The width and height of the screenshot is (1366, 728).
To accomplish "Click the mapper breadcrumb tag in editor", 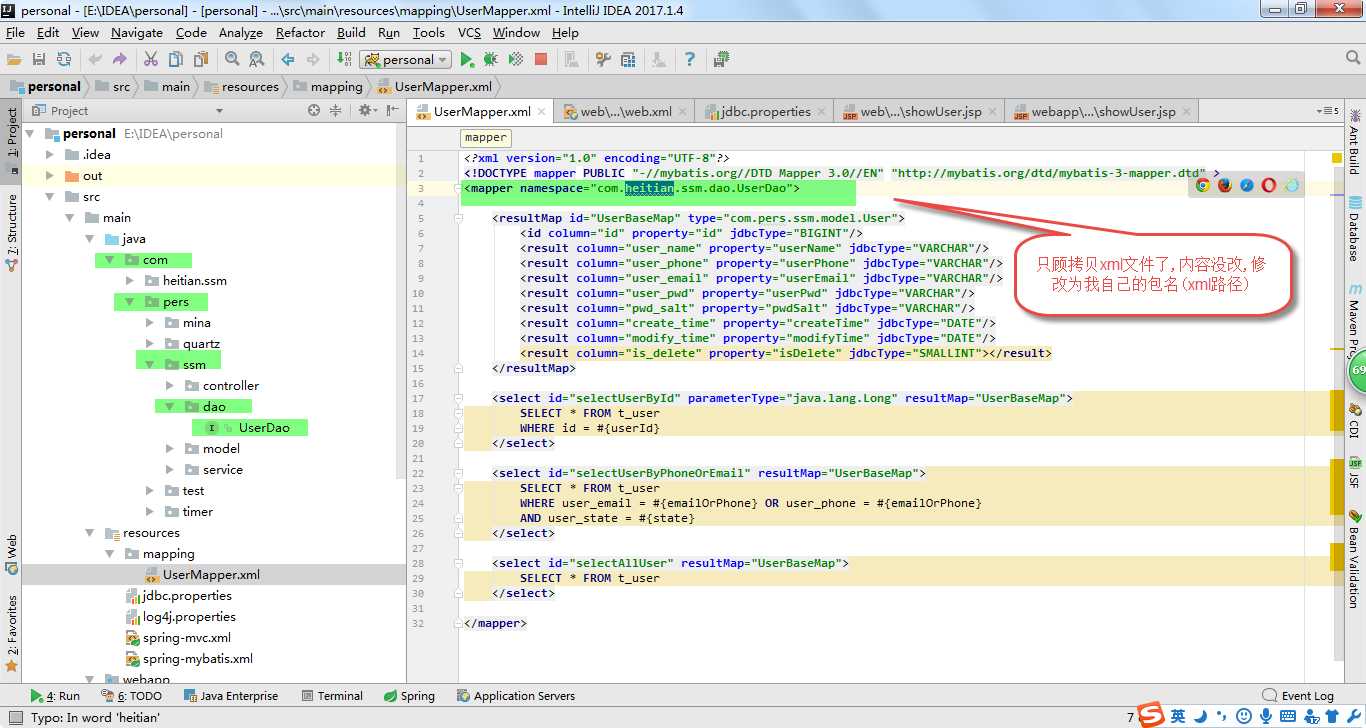I will (x=486, y=138).
